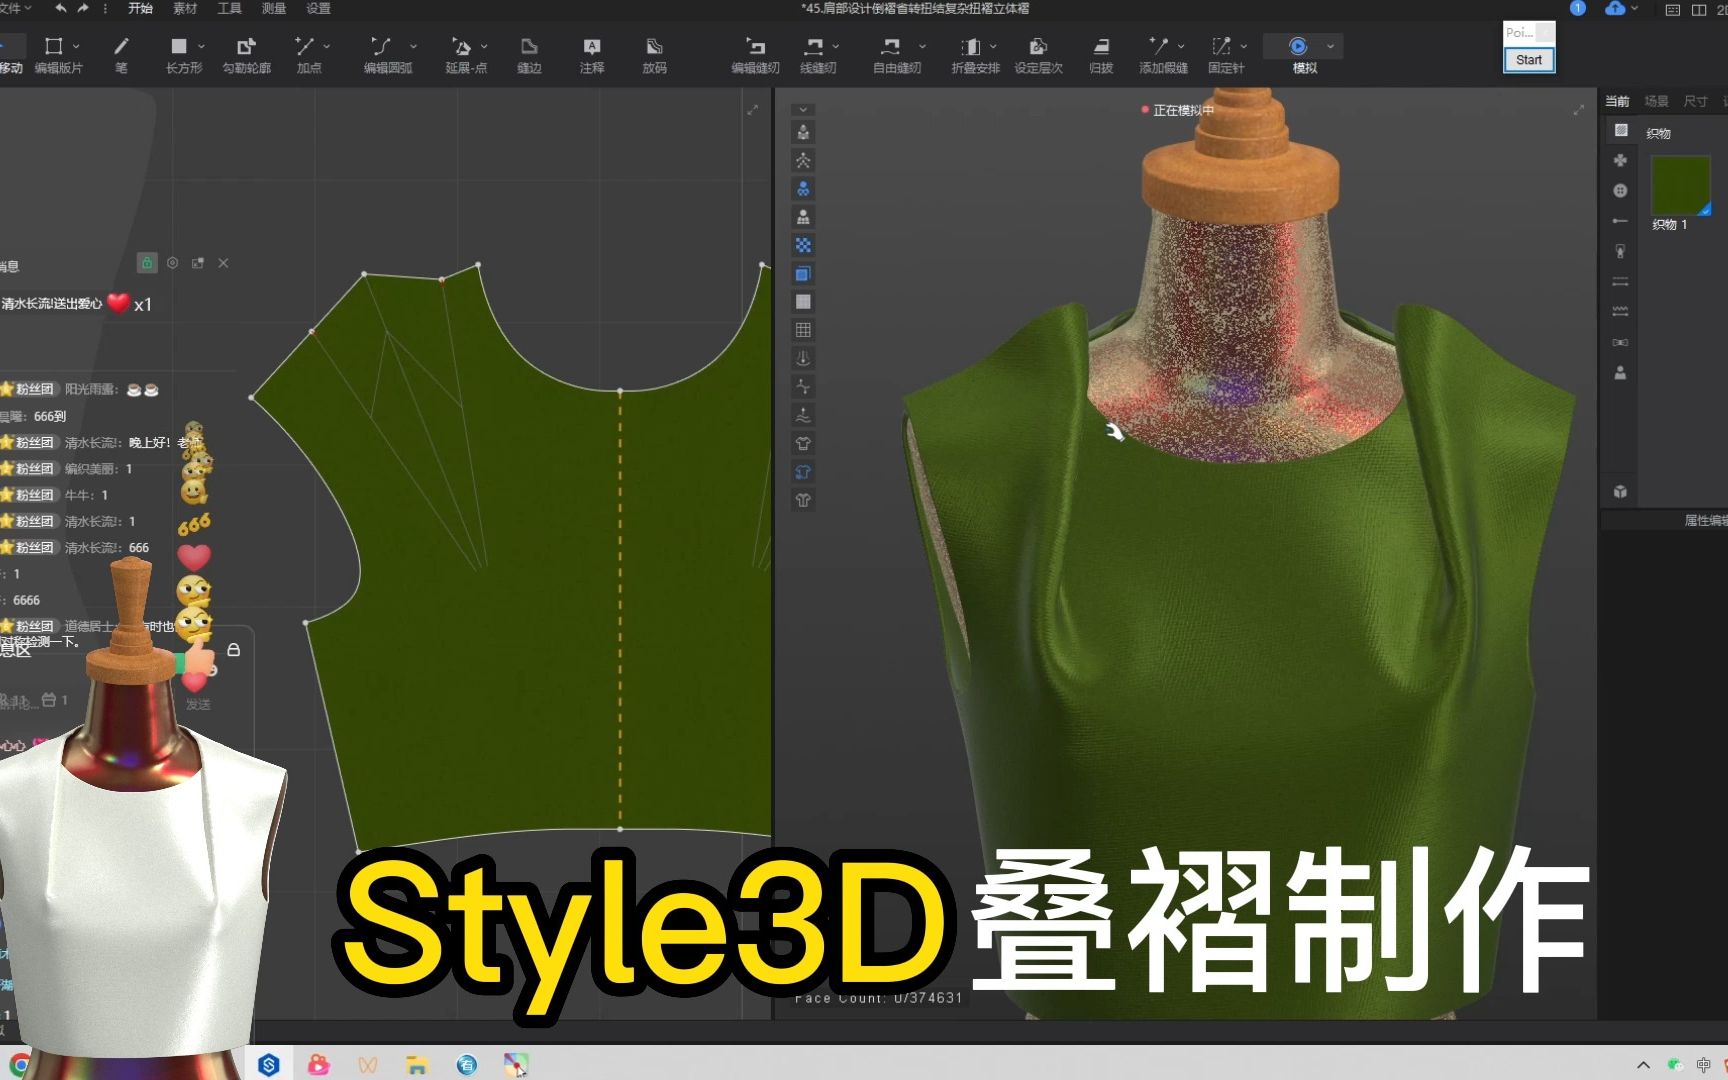Toggle solid gray surface display icon

(x=803, y=301)
